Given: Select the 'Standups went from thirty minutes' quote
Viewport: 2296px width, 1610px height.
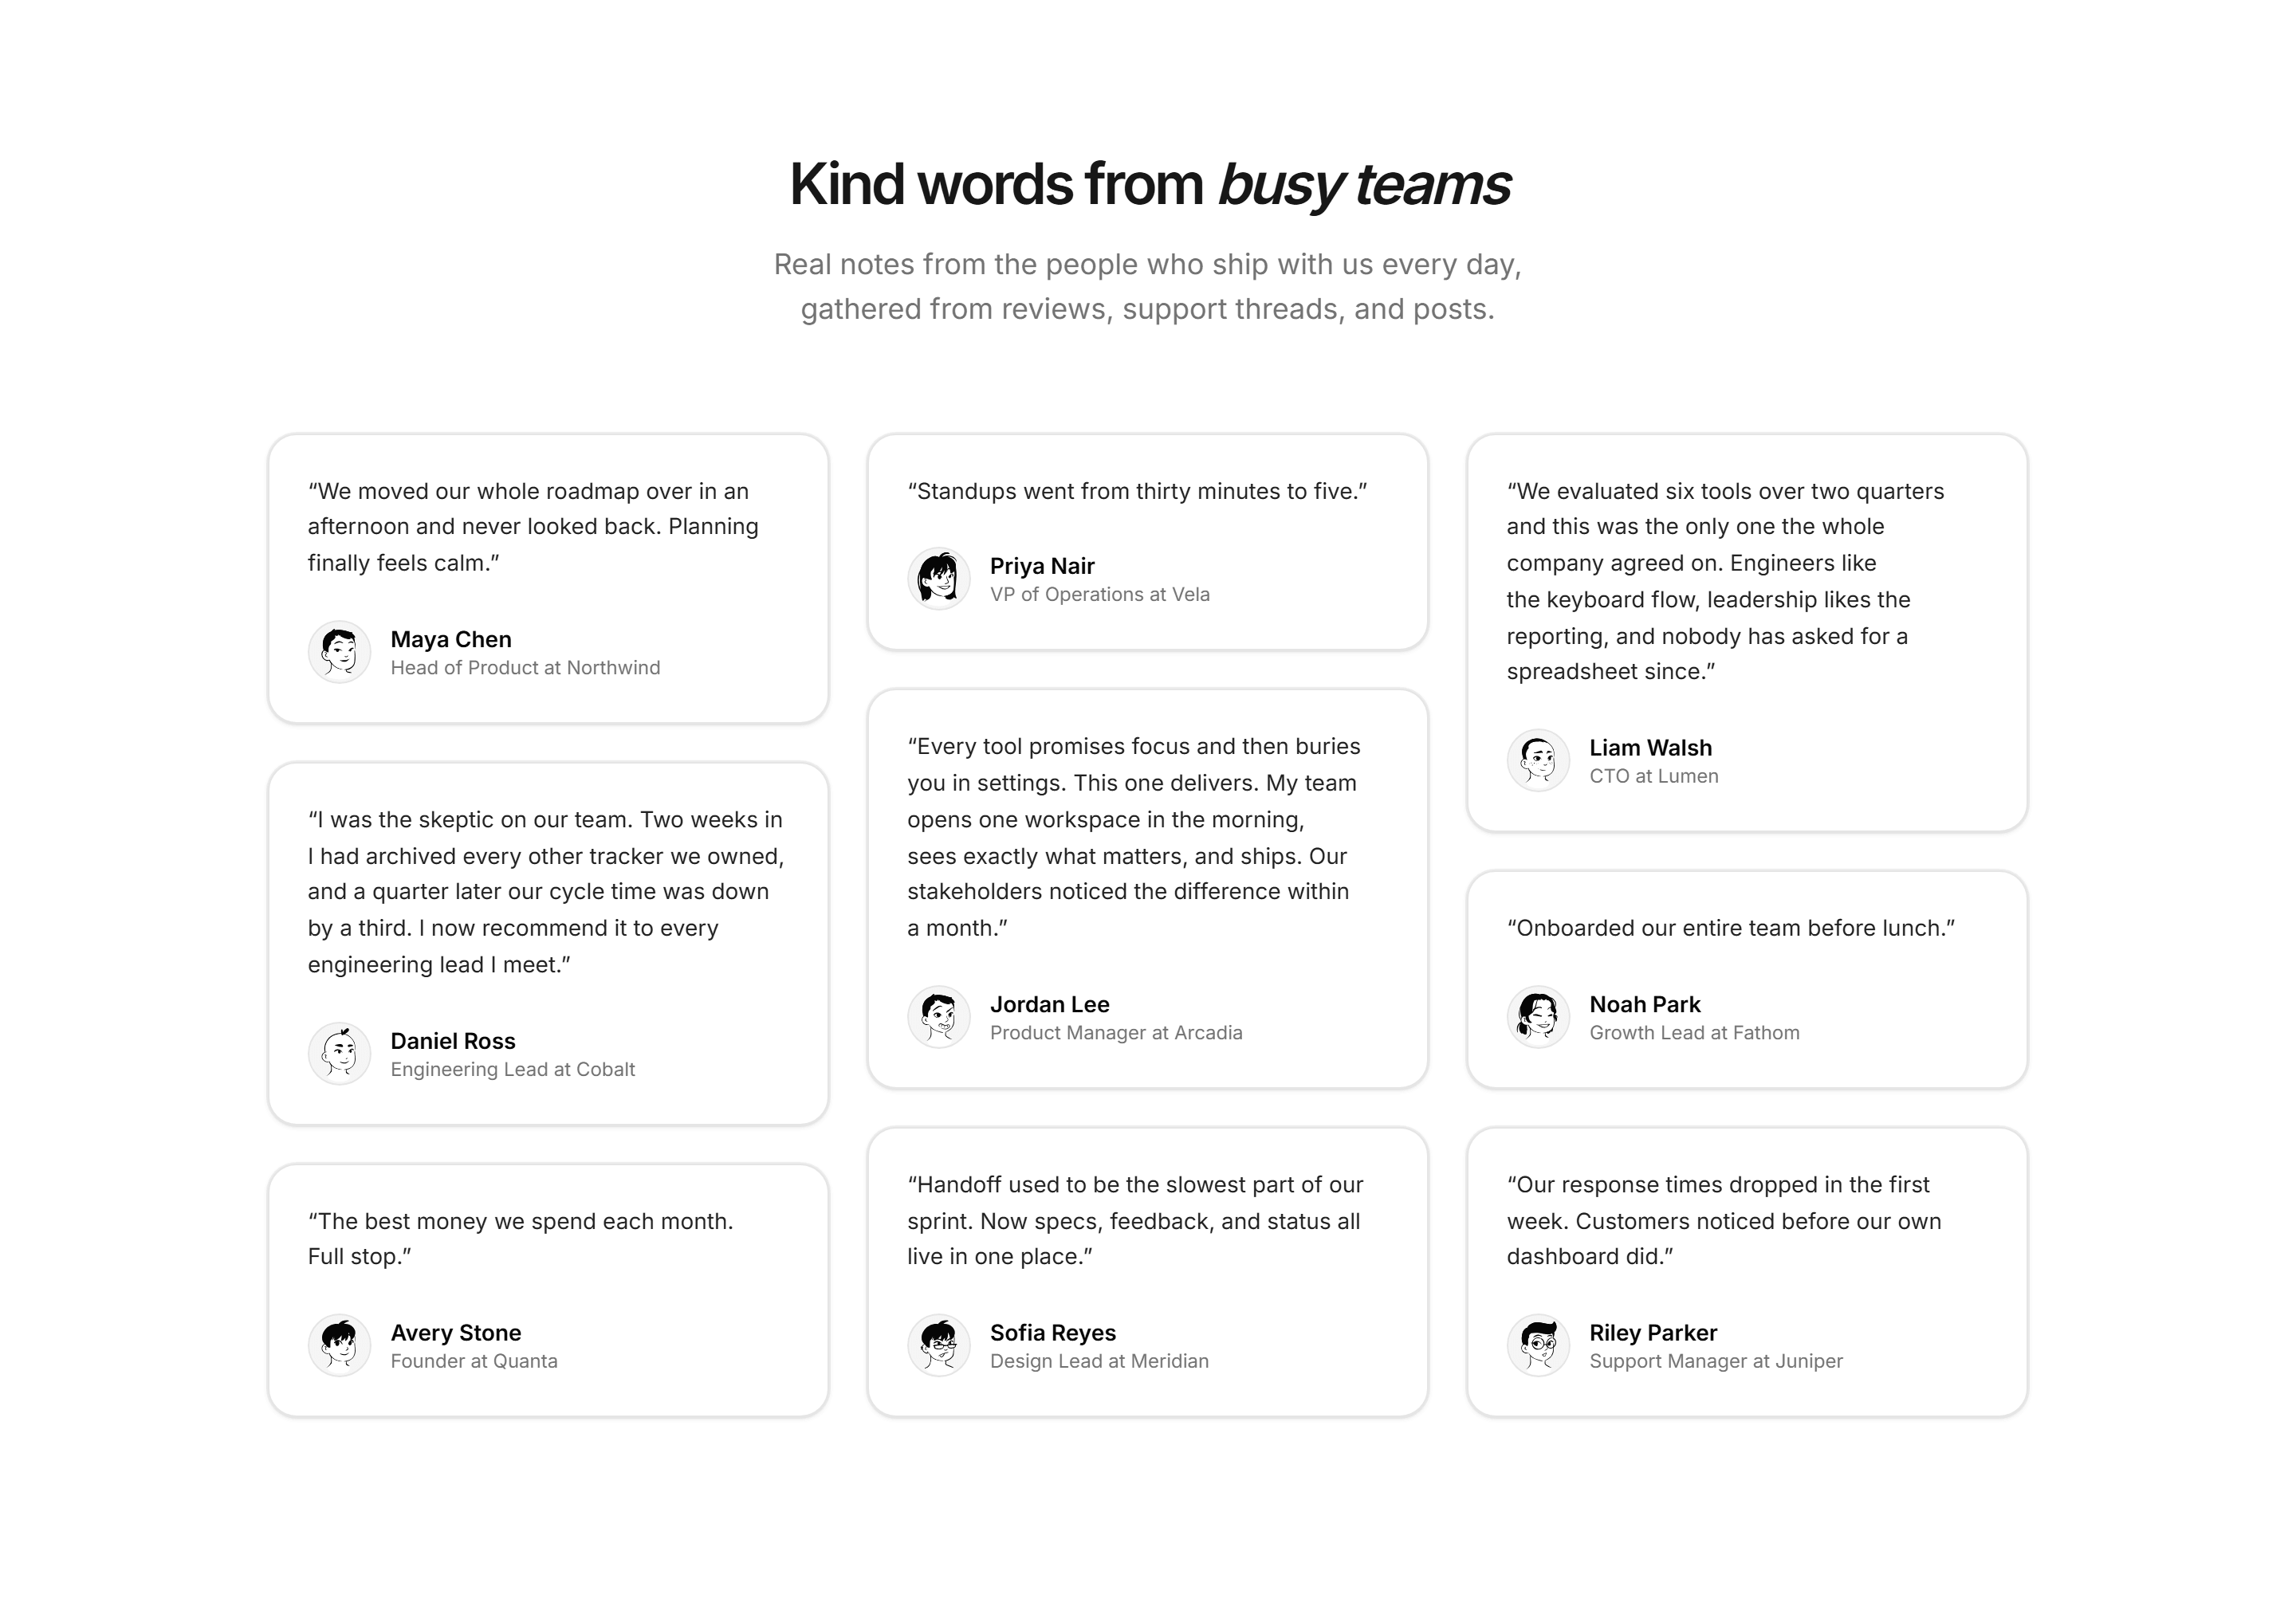Looking at the screenshot, I should click(1137, 491).
